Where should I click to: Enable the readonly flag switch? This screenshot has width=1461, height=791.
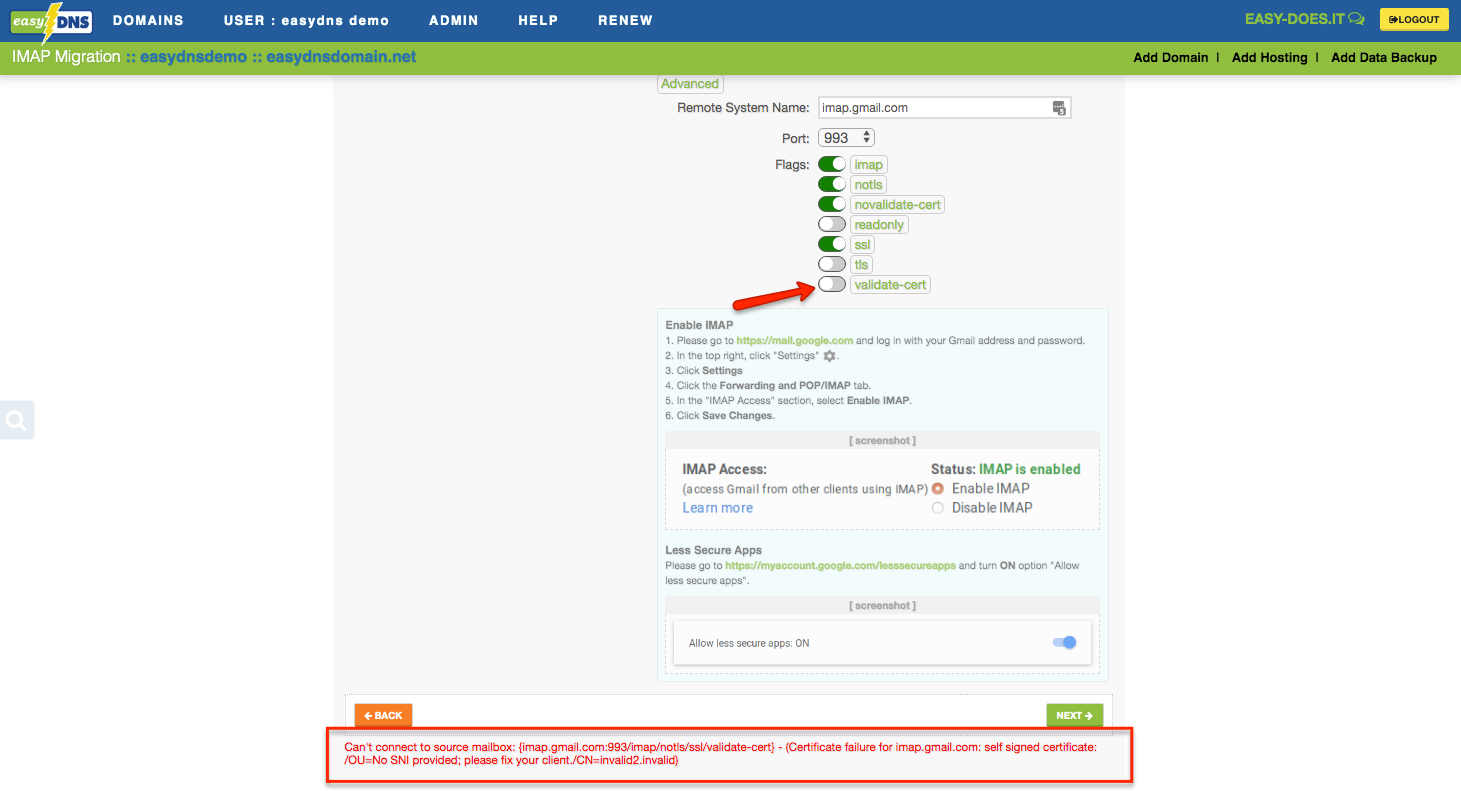point(832,224)
